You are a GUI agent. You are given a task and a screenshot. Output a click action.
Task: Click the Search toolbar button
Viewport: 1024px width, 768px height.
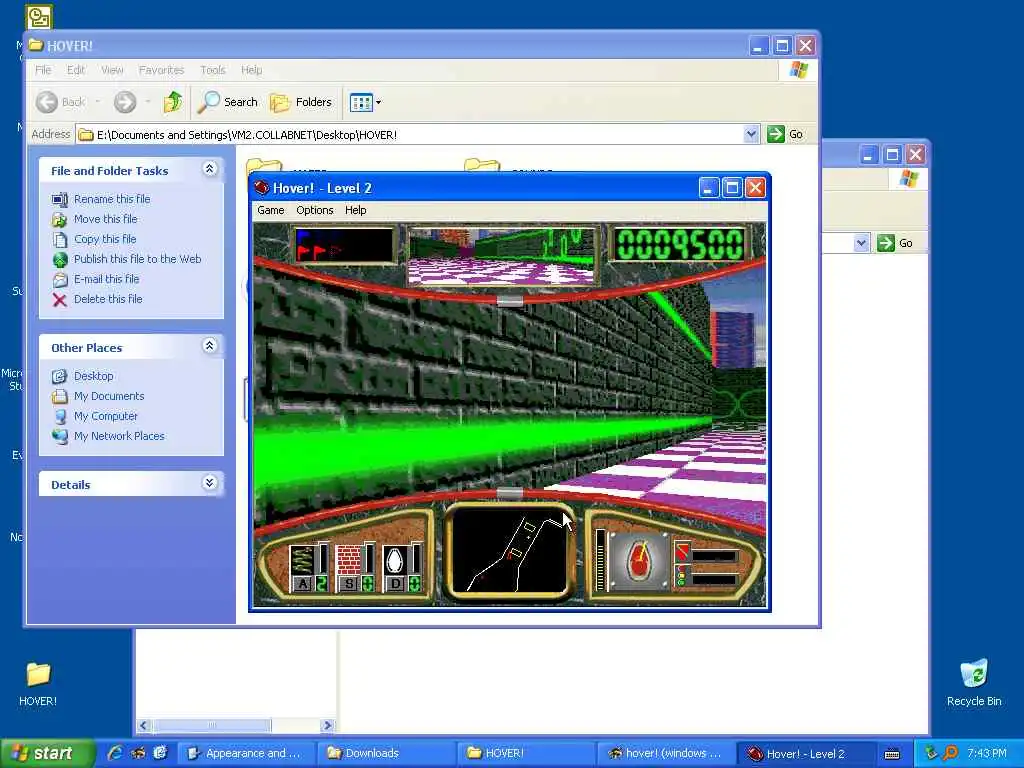tap(228, 102)
